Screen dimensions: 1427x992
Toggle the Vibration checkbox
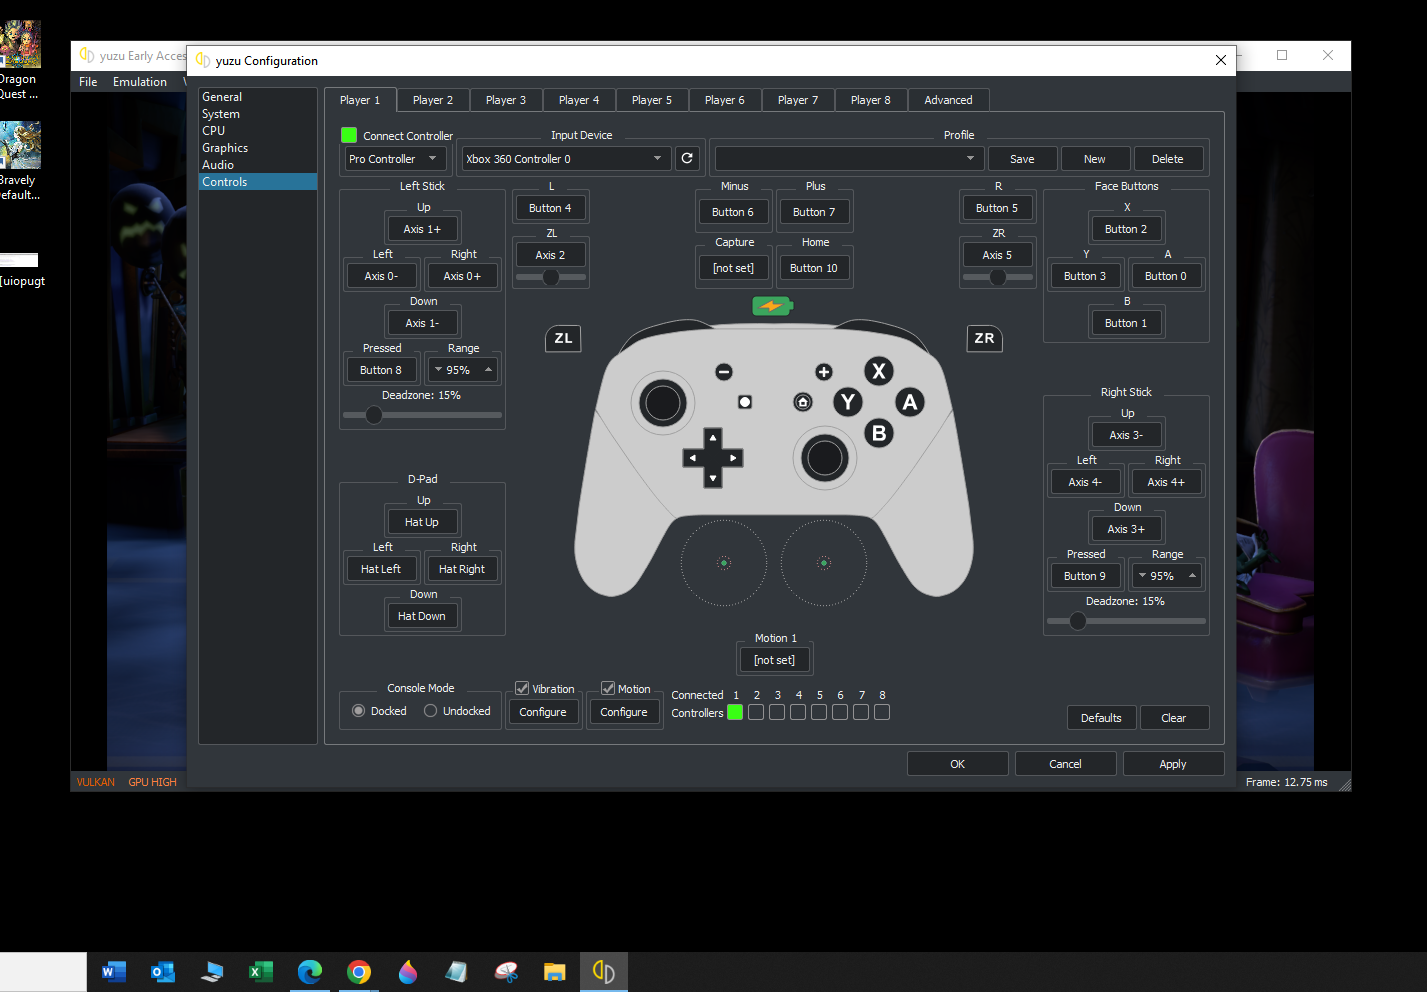522,688
